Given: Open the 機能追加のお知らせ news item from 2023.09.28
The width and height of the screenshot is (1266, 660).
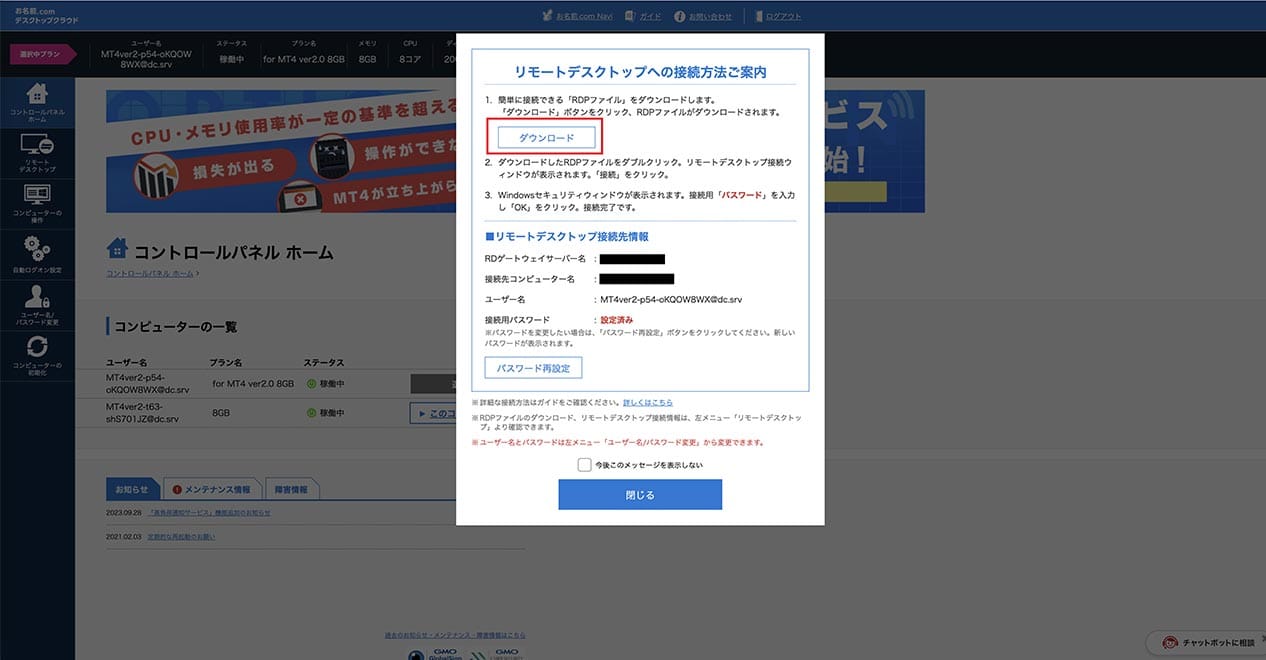Looking at the screenshot, I should 210,512.
